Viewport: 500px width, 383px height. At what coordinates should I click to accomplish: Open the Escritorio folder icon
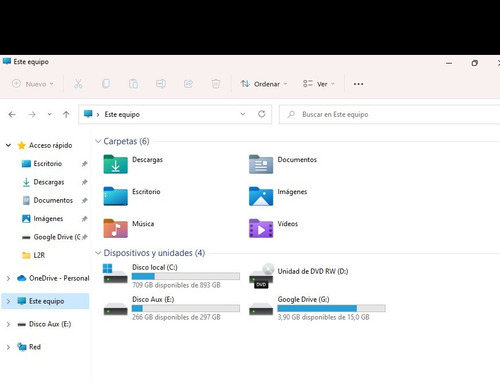(x=115, y=196)
